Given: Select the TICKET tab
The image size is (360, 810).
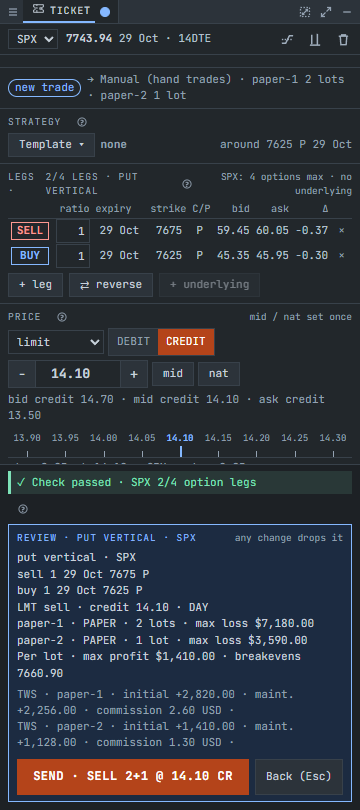Looking at the screenshot, I should [61, 11].
